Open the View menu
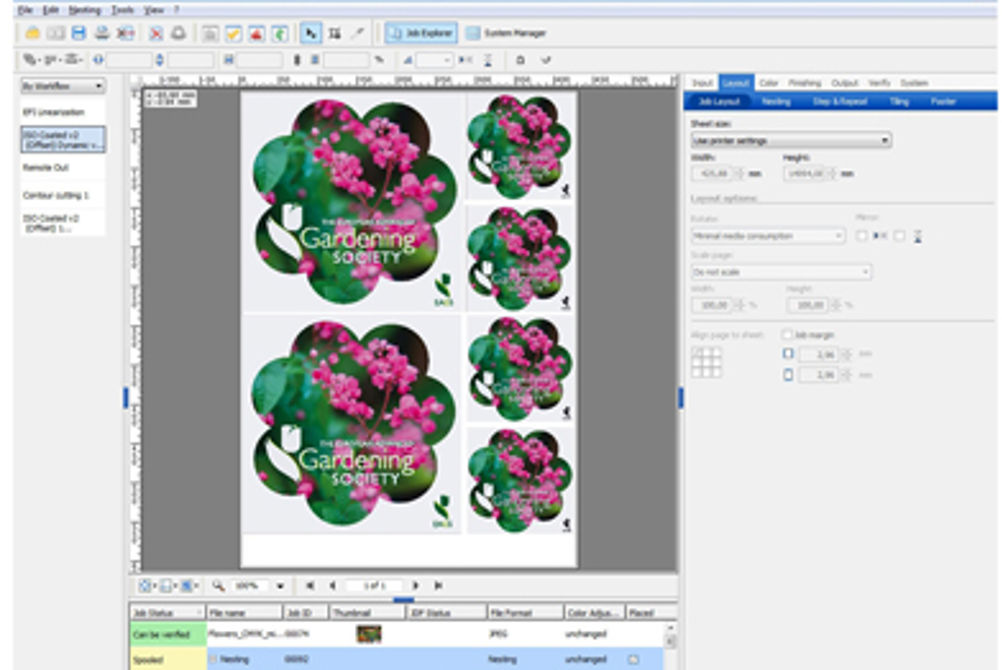1002x670 pixels. click(153, 10)
